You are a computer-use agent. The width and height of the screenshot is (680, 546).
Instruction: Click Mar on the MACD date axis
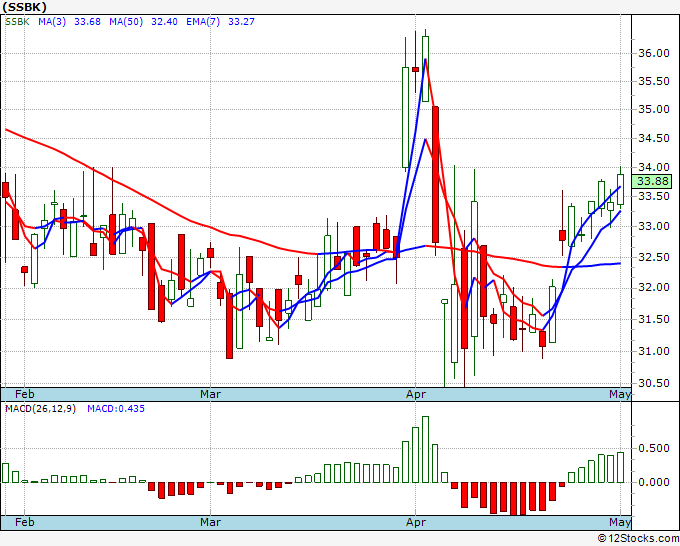click(210, 522)
